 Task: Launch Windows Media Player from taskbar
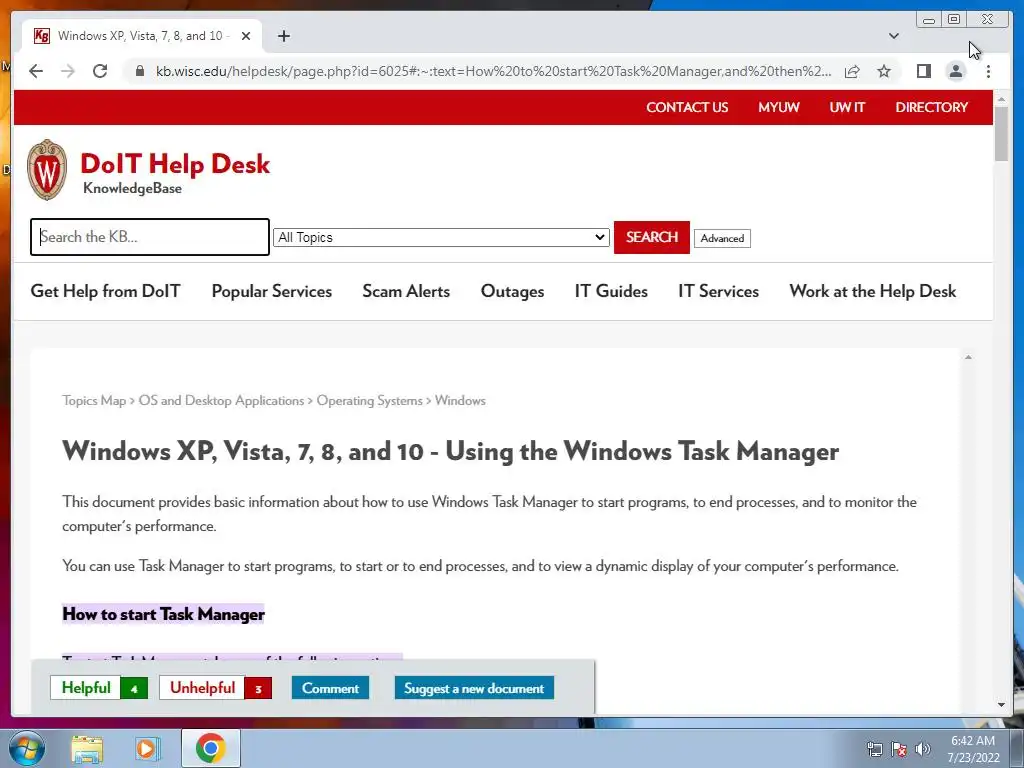point(148,749)
